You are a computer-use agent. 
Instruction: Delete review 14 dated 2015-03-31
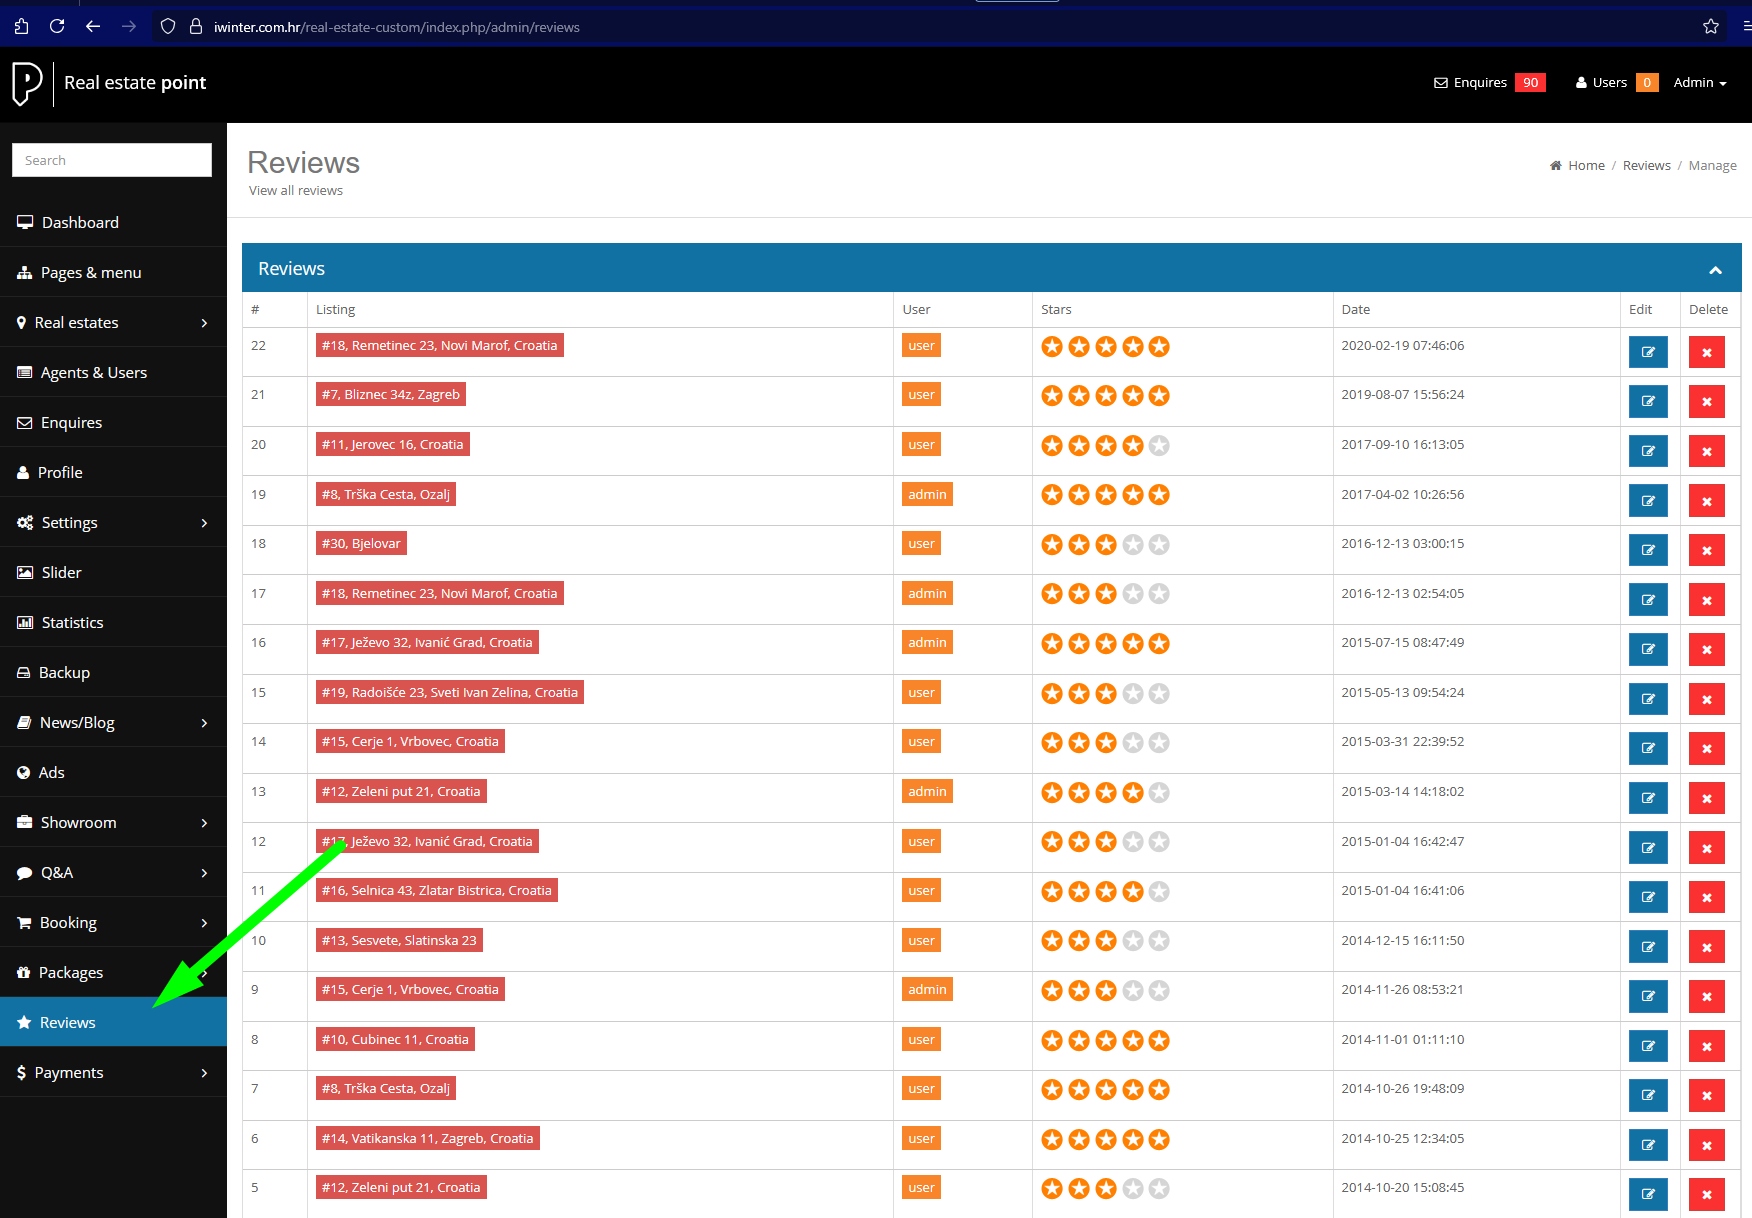click(1707, 748)
